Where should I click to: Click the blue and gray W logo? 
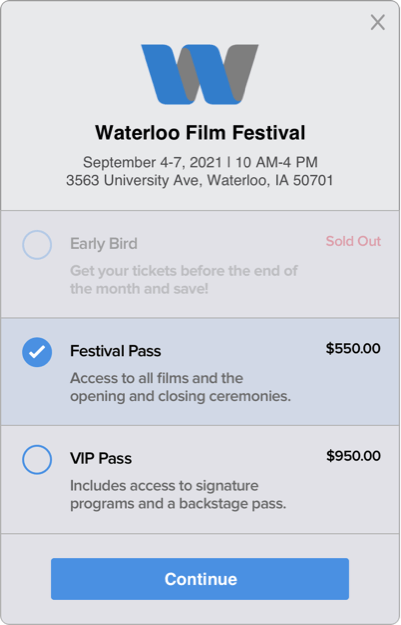(x=200, y=75)
